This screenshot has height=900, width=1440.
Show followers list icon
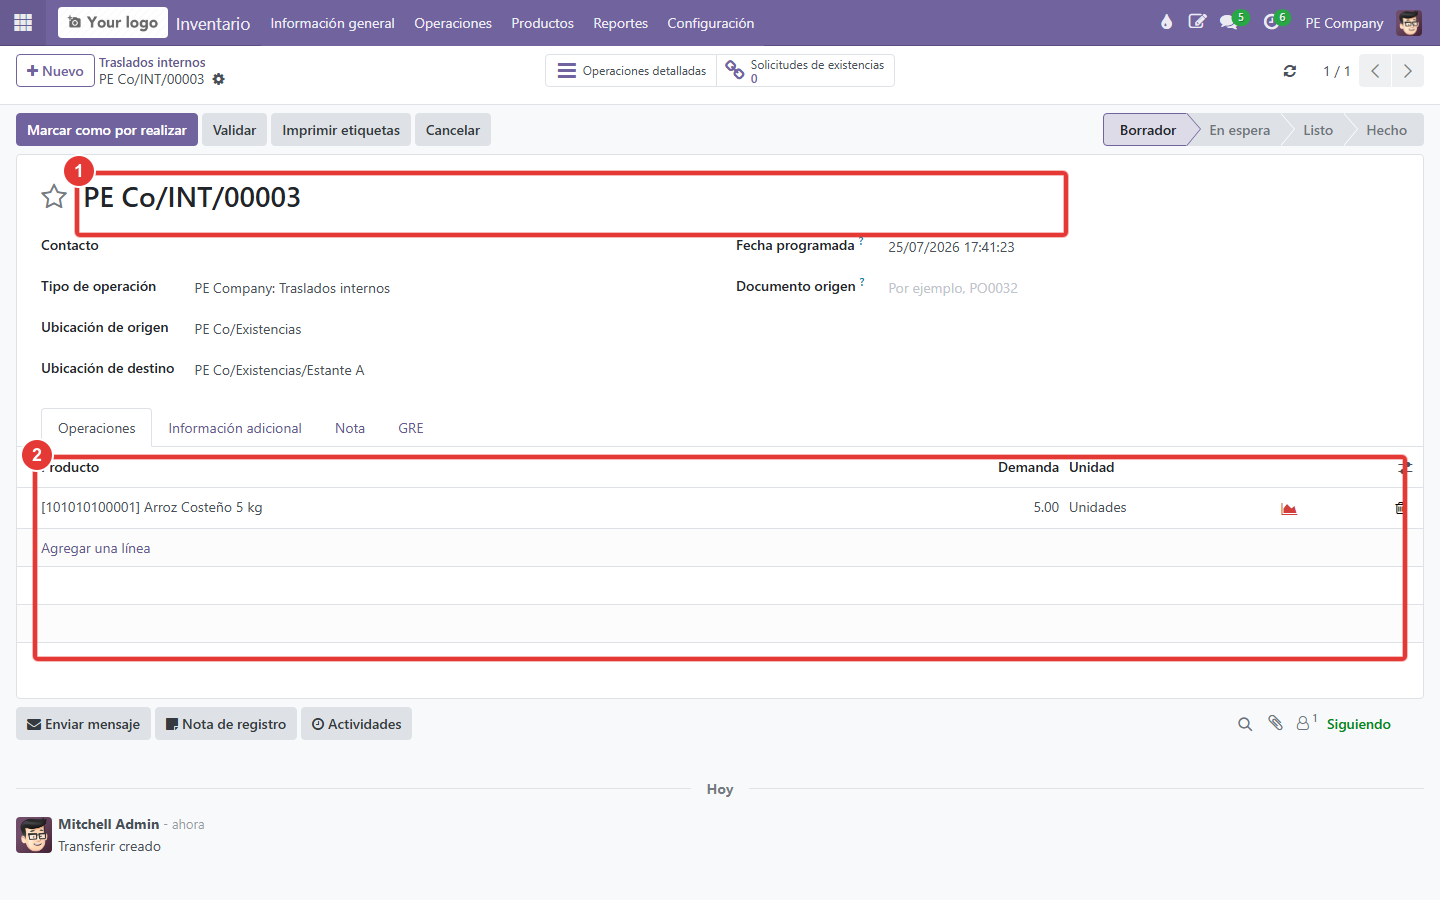pos(1304,723)
